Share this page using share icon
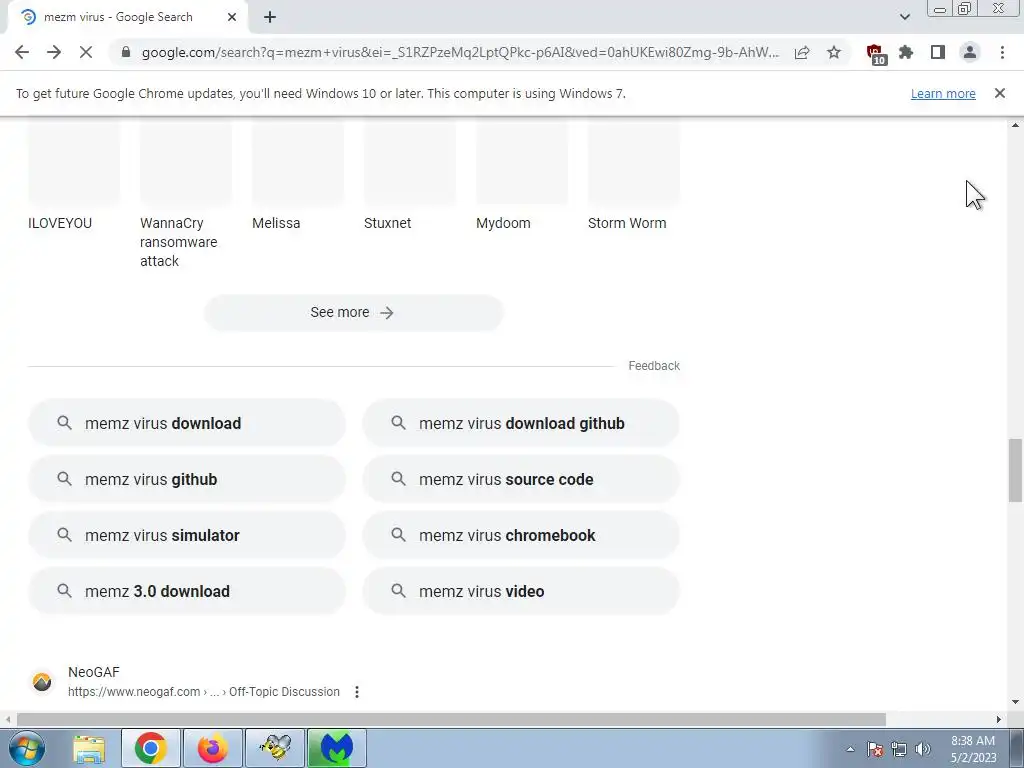Image resolution: width=1024 pixels, height=768 pixels. tap(802, 52)
